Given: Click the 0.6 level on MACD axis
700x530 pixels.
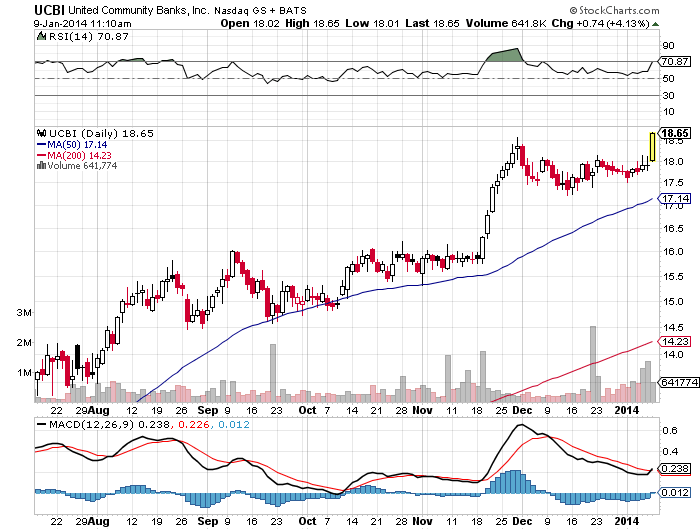Looking at the screenshot, I should click(x=671, y=431).
